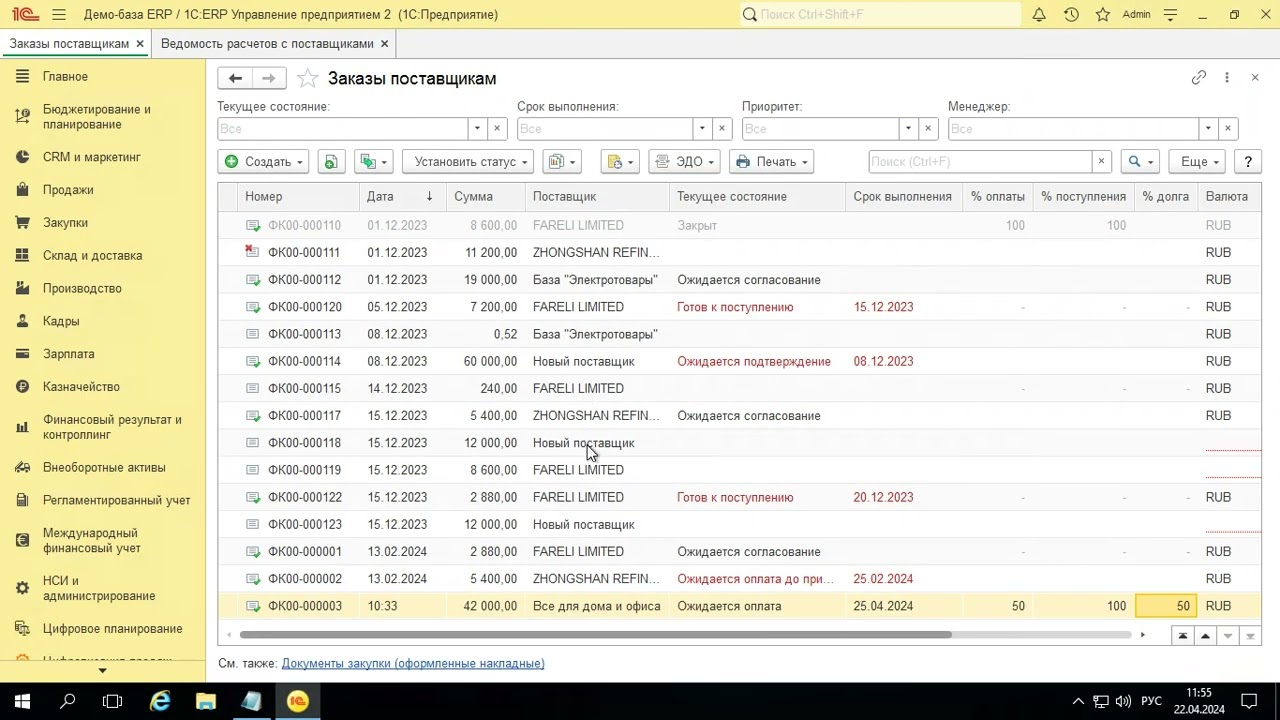Jump to first row of the list
Screen dimensions: 1280x720
(x=1183, y=636)
